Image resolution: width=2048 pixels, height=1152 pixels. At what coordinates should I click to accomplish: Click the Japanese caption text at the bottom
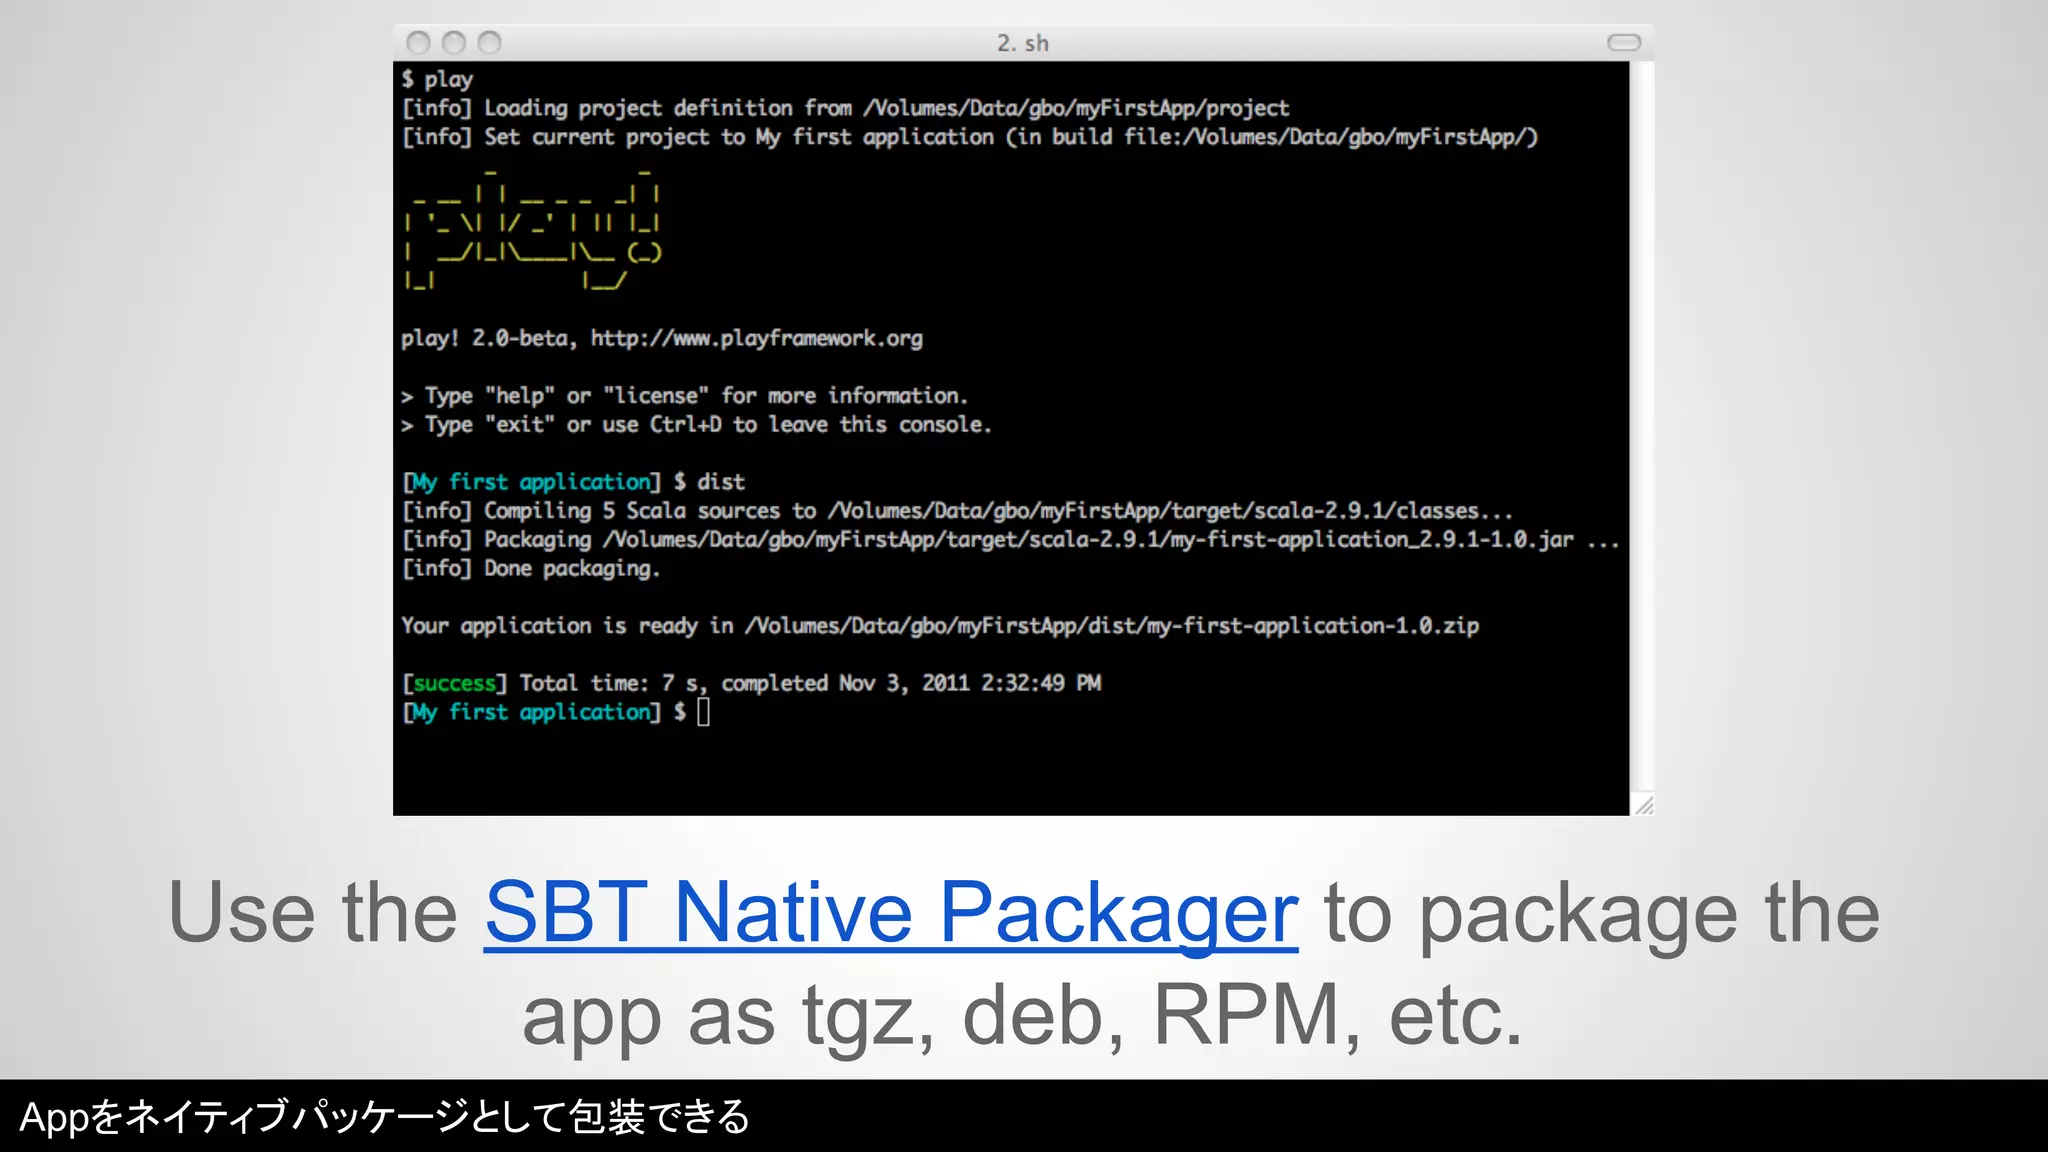(384, 1116)
